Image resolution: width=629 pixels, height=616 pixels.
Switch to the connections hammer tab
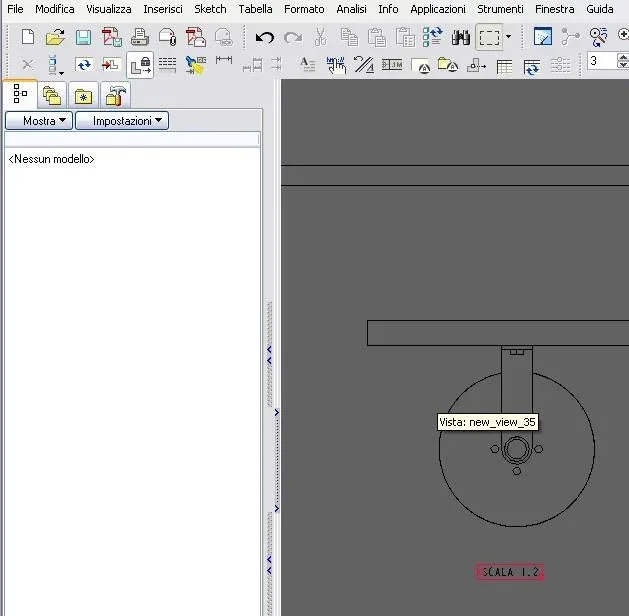pyautogui.click(x=116, y=95)
